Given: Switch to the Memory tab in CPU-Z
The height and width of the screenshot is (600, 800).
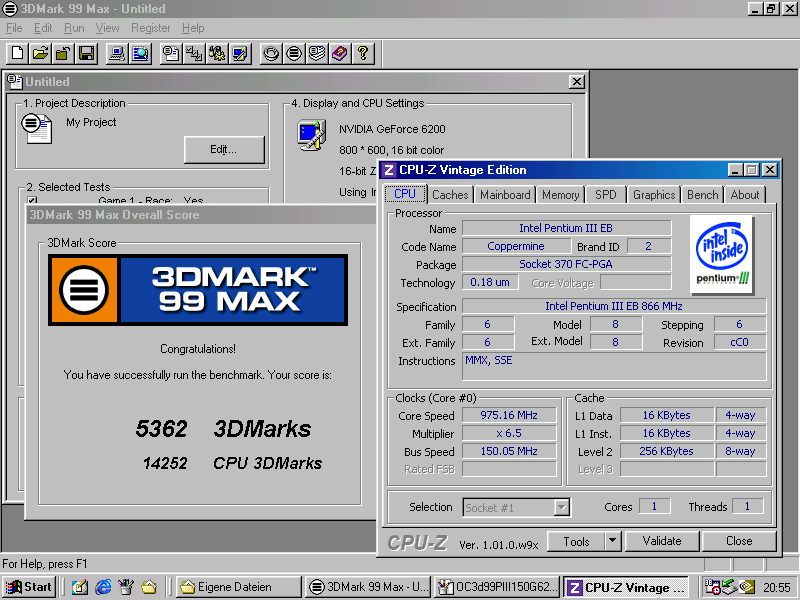Looking at the screenshot, I should [x=560, y=195].
